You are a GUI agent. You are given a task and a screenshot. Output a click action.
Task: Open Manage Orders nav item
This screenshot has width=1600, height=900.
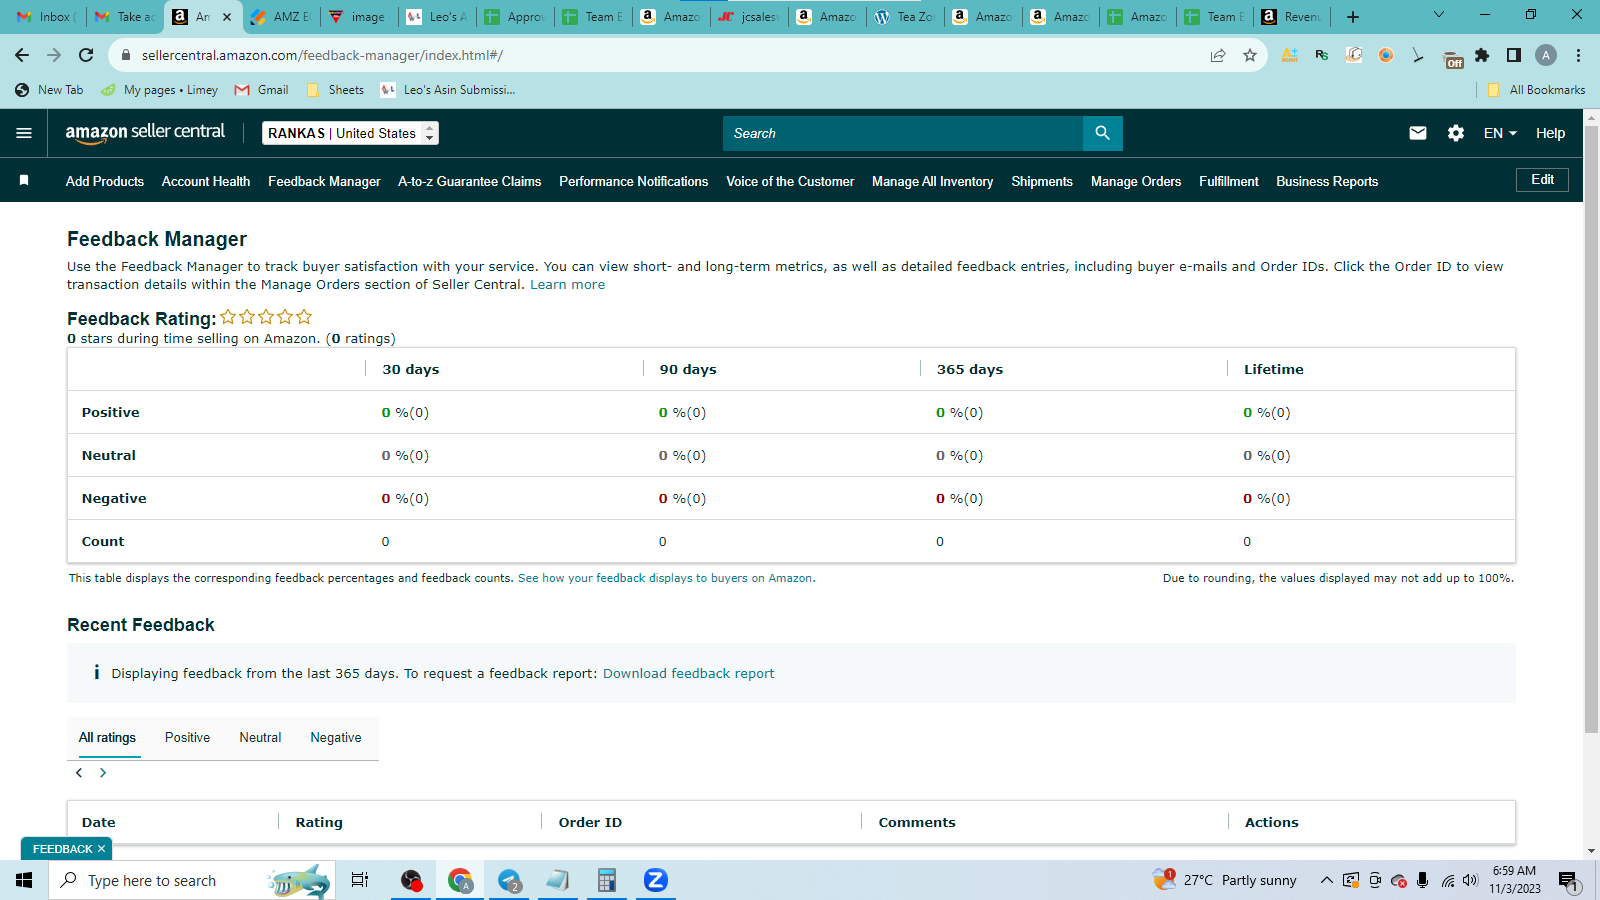(1136, 181)
